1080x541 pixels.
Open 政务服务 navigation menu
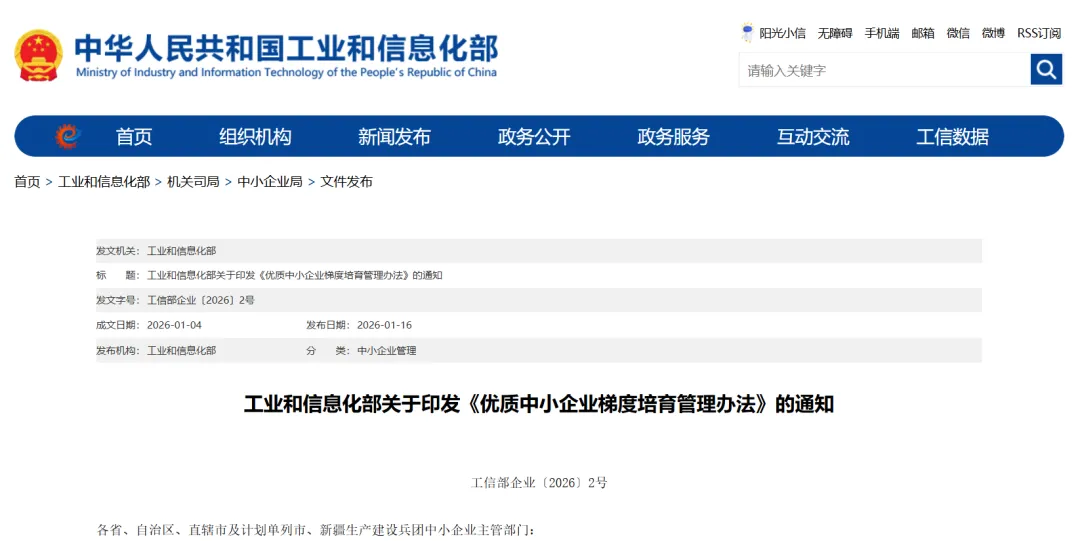coord(673,136)
